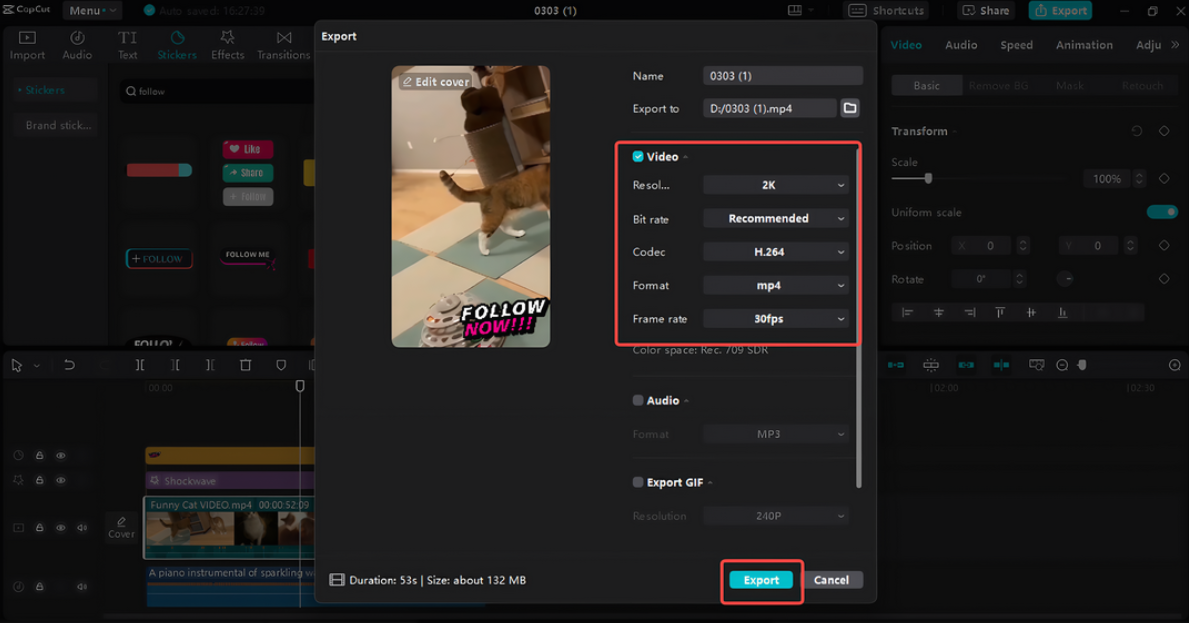Viewport: 1189px width, 623px height.
Task: Click the export dialog vertical scrollbar
Action: [858, 318]
